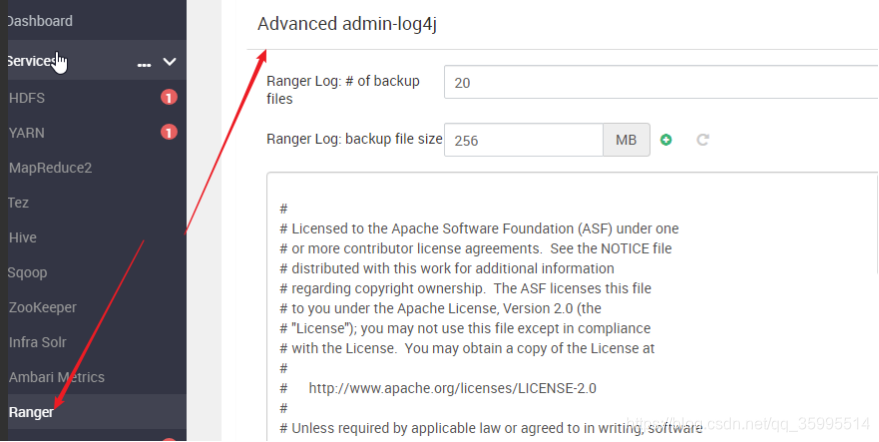879x442 pixels.
Task: Edit the number of backup files field
Action: pos(661,82)
